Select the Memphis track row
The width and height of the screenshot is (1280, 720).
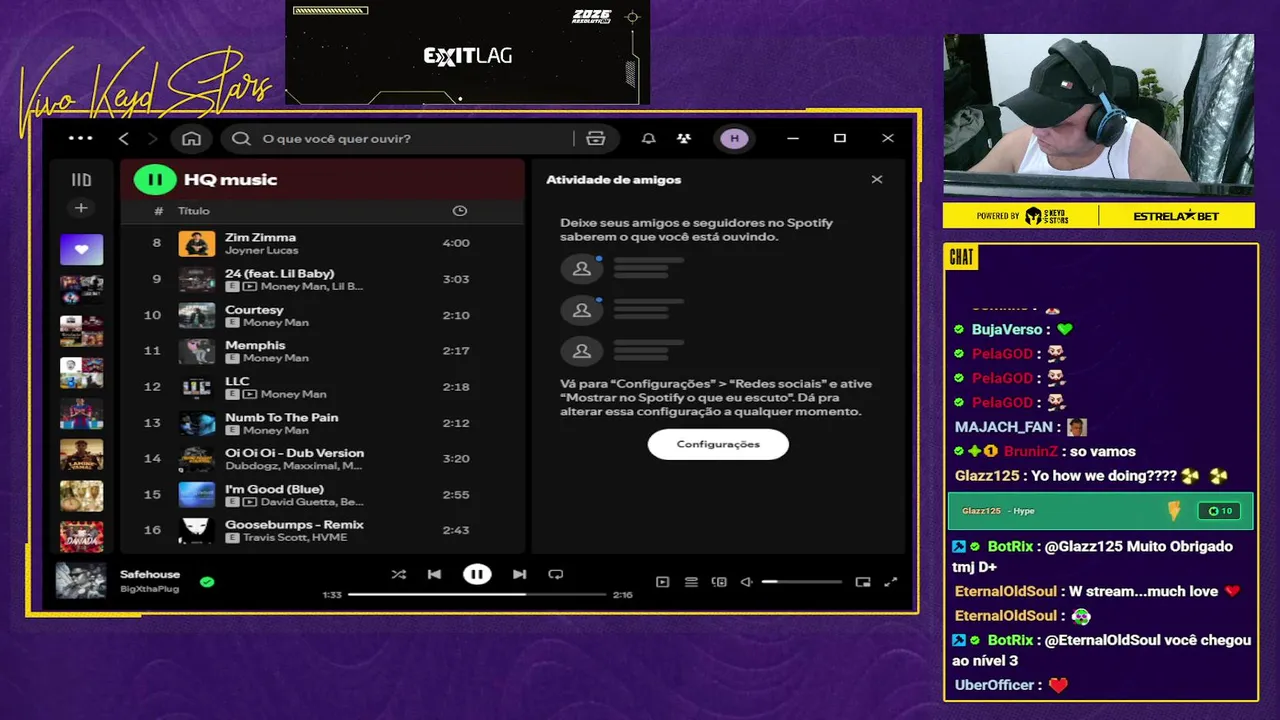click(322, 351)
